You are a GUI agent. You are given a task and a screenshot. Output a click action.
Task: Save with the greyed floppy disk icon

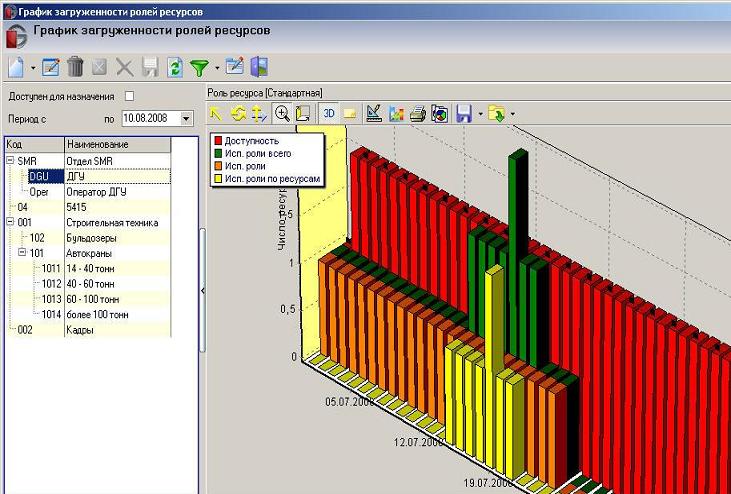[151, 67]
